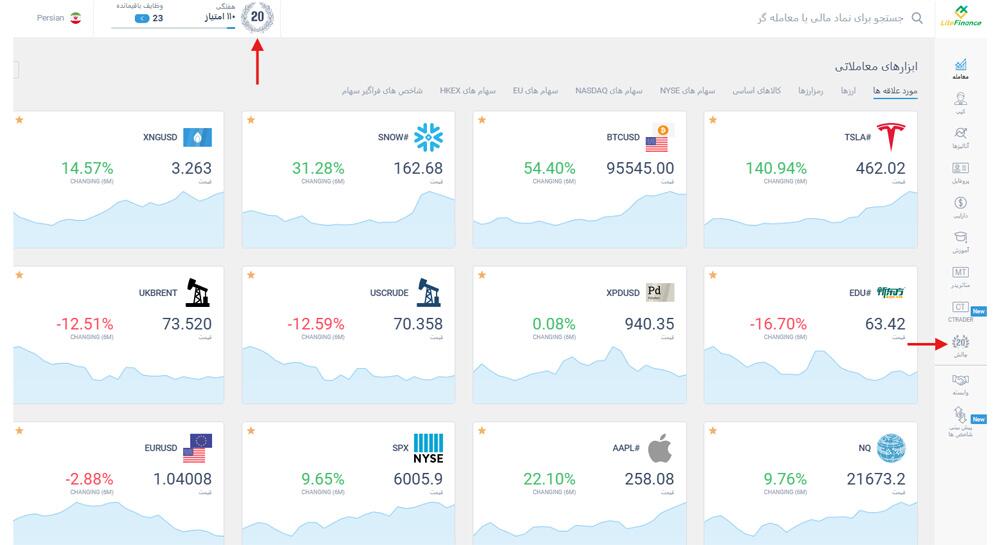Viewport: 1000px width, 545px height.
Task: Select the NYSE stocks tab
Action: click(x=688, y=91)
